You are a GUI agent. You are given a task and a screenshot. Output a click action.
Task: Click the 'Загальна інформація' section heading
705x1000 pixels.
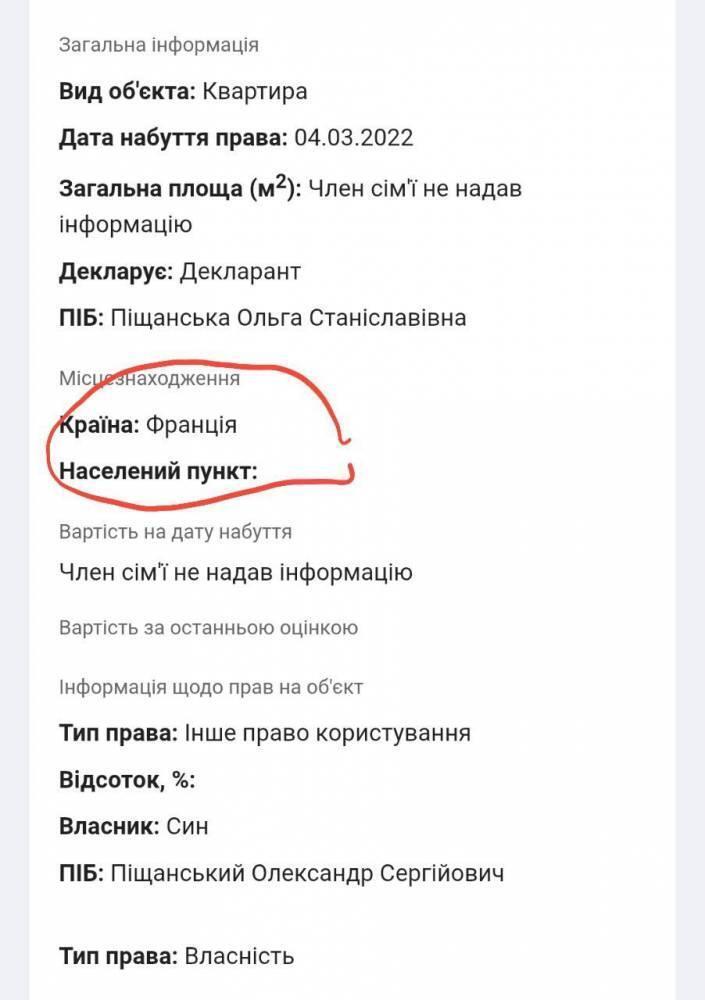point(159,45)
